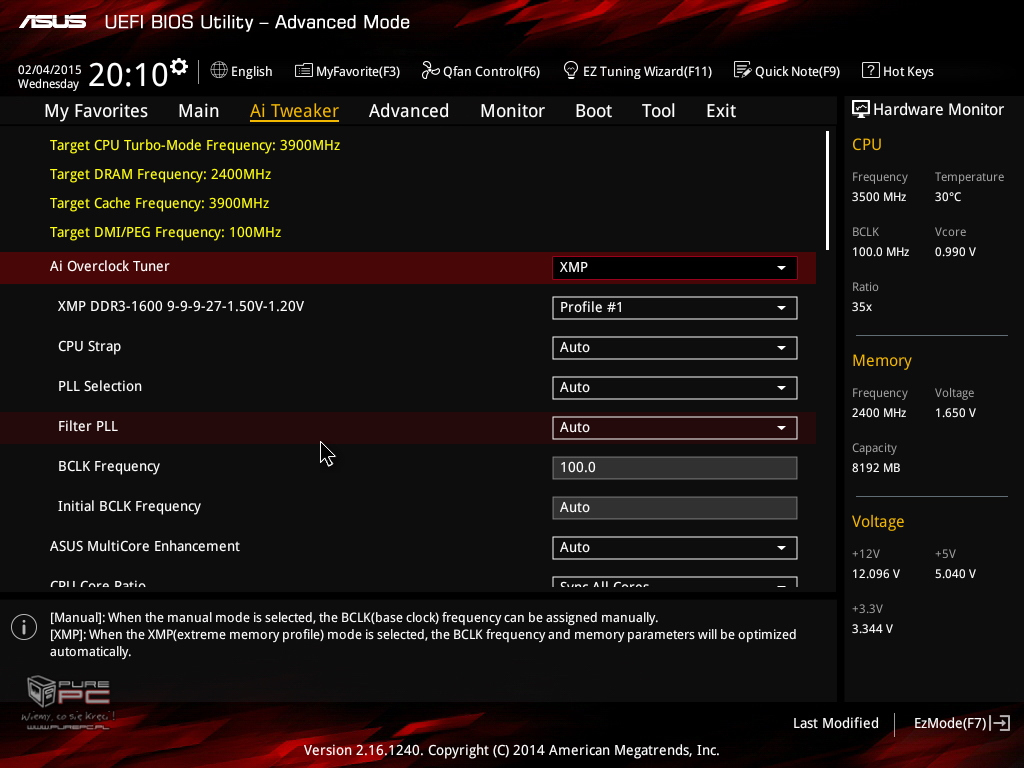This screenshot has height=768, width=1024.
Task: Click the CPU frequency value 3500 MHz
Action: pyautogui.click(x=879, y=197)
